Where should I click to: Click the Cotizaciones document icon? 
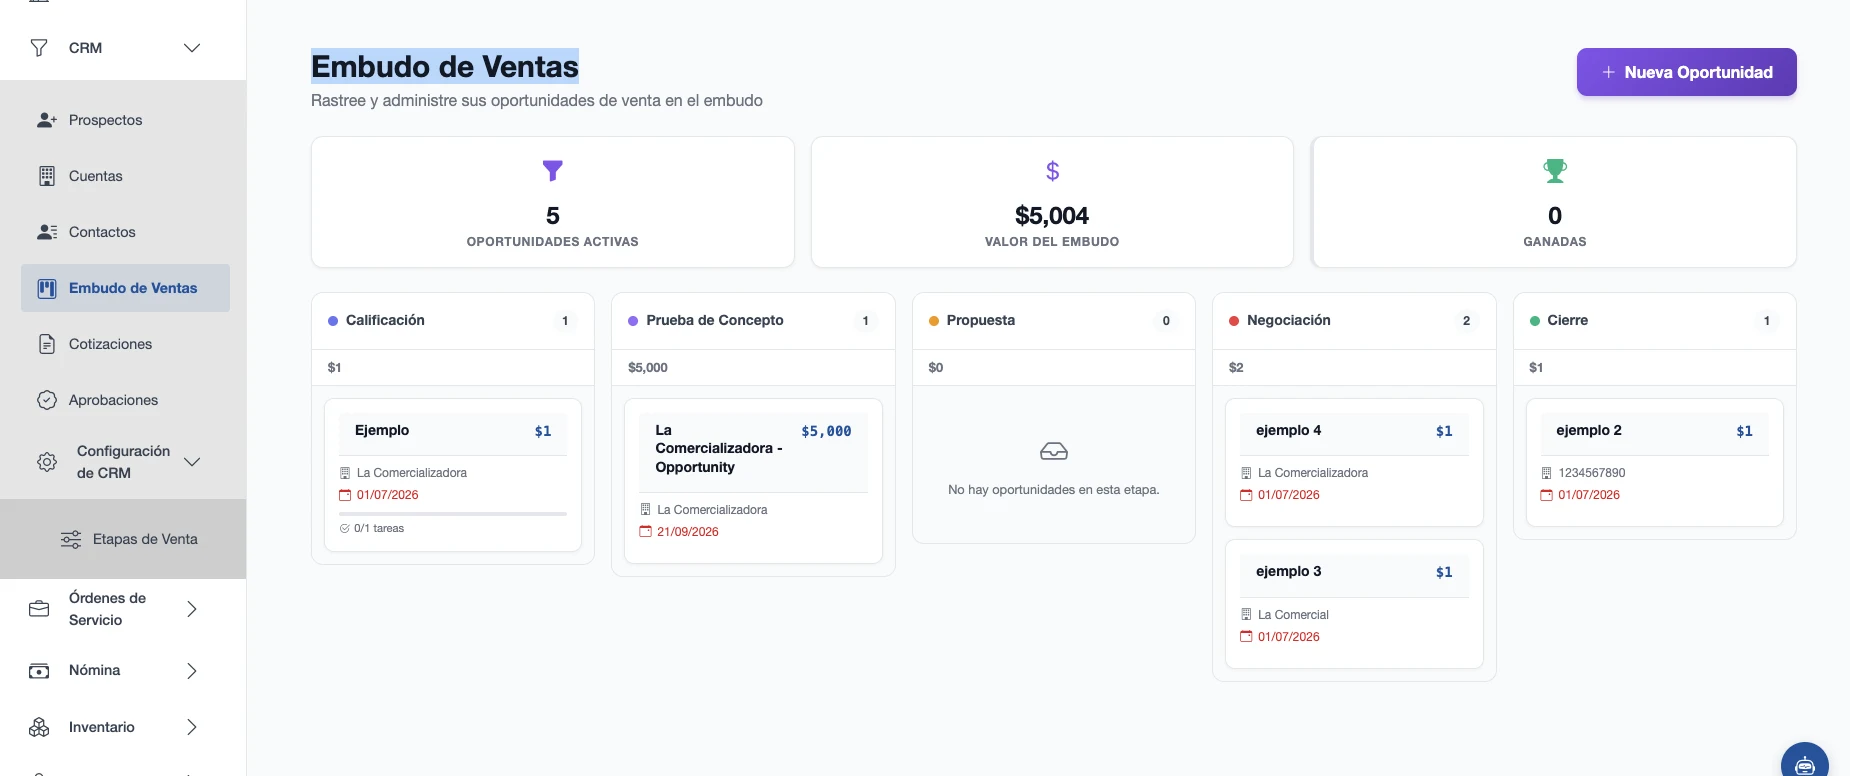(47, 344)
